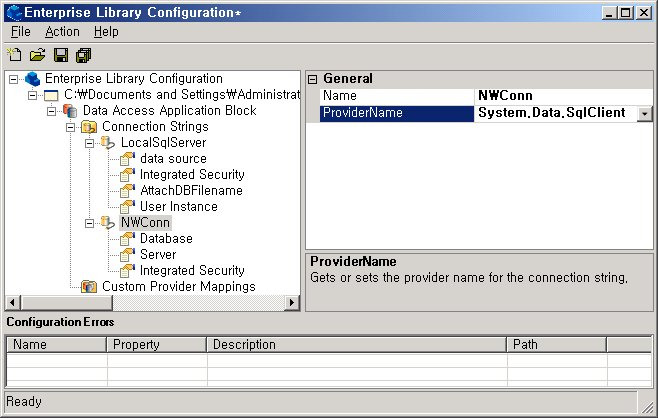The height and width of the screenshot is (418, 658).
Task: Click the Property column header
Action: pos(157,345)
